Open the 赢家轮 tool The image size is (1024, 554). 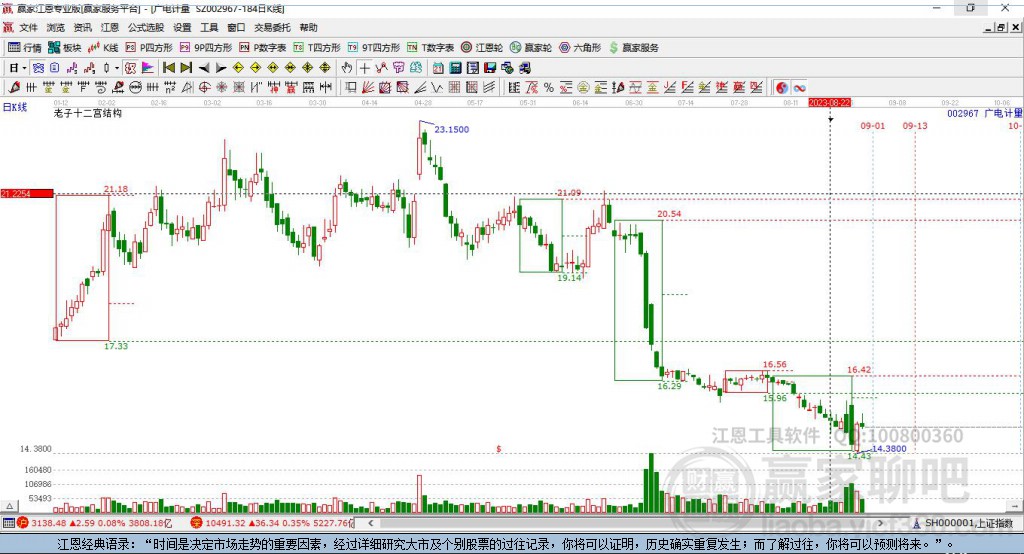pos(531,48)
